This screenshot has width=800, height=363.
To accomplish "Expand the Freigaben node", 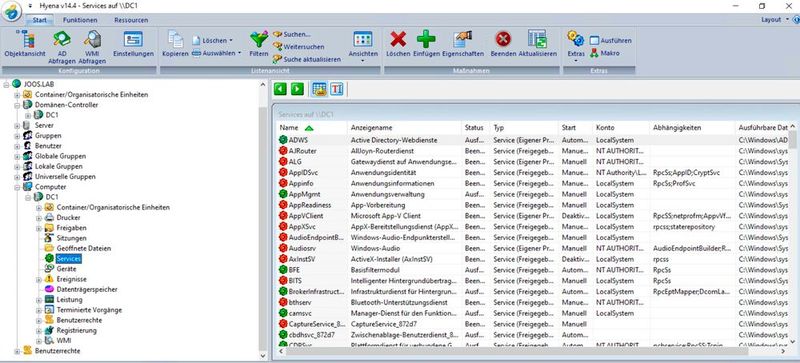I will point(39,228).
